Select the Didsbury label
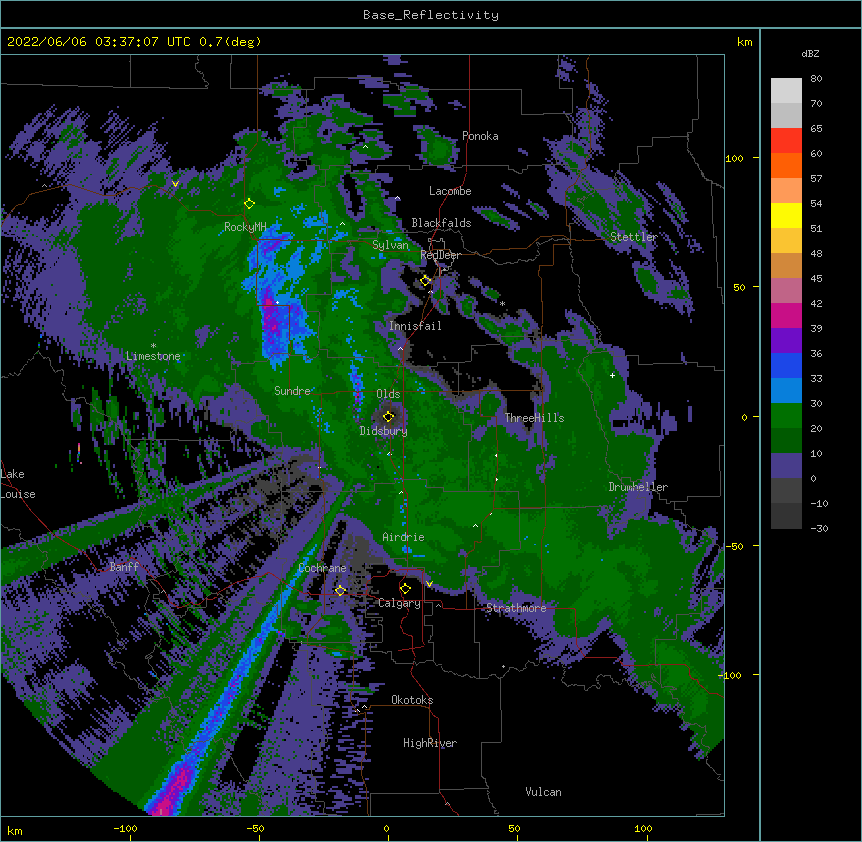 (x=384, y=431)
